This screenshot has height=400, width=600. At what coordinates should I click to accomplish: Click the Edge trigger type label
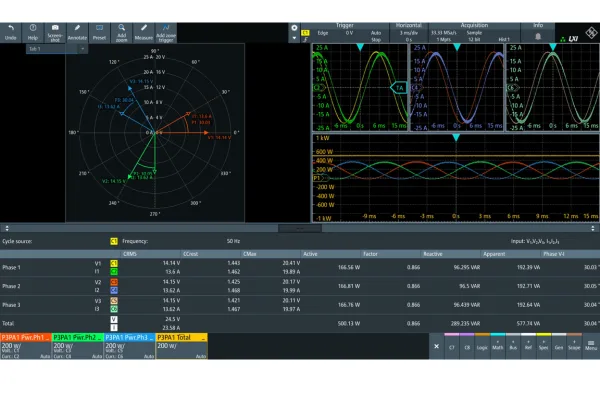coord(323,33)
